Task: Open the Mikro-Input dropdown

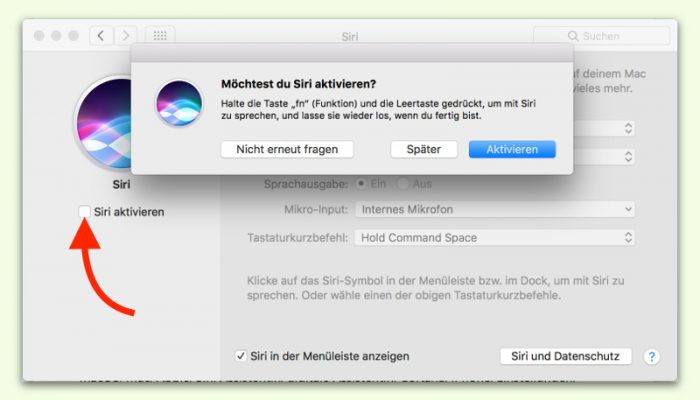Action: click(x=495, y=209)
